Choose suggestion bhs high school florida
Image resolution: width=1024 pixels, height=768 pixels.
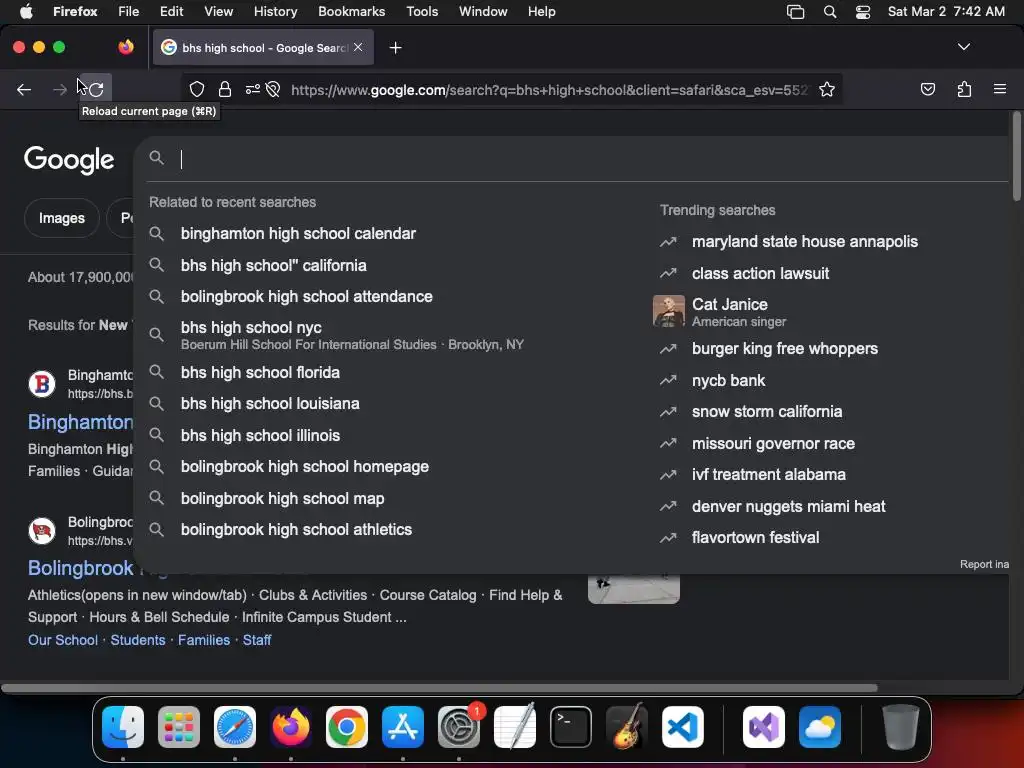pyautogui.click(x=260, y=372)
